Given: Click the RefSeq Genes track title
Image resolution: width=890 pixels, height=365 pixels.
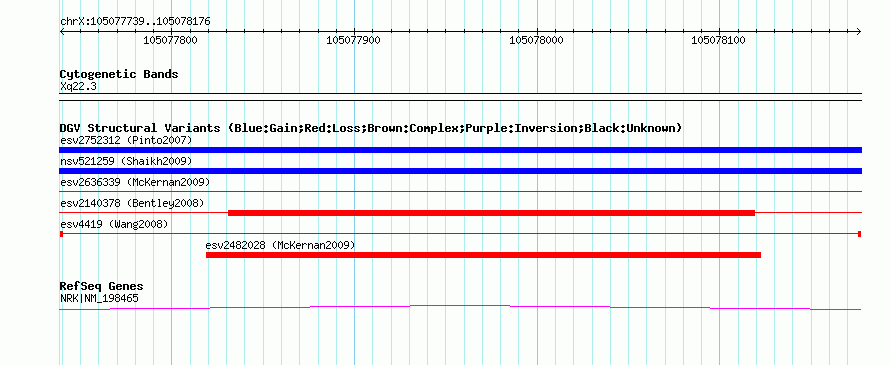Looking at the screenshot, I should (102, 287).
